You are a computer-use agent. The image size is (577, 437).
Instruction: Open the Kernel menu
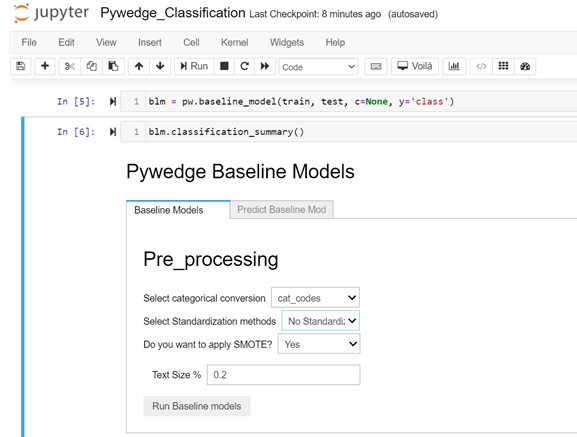click(x=234, y=43)
